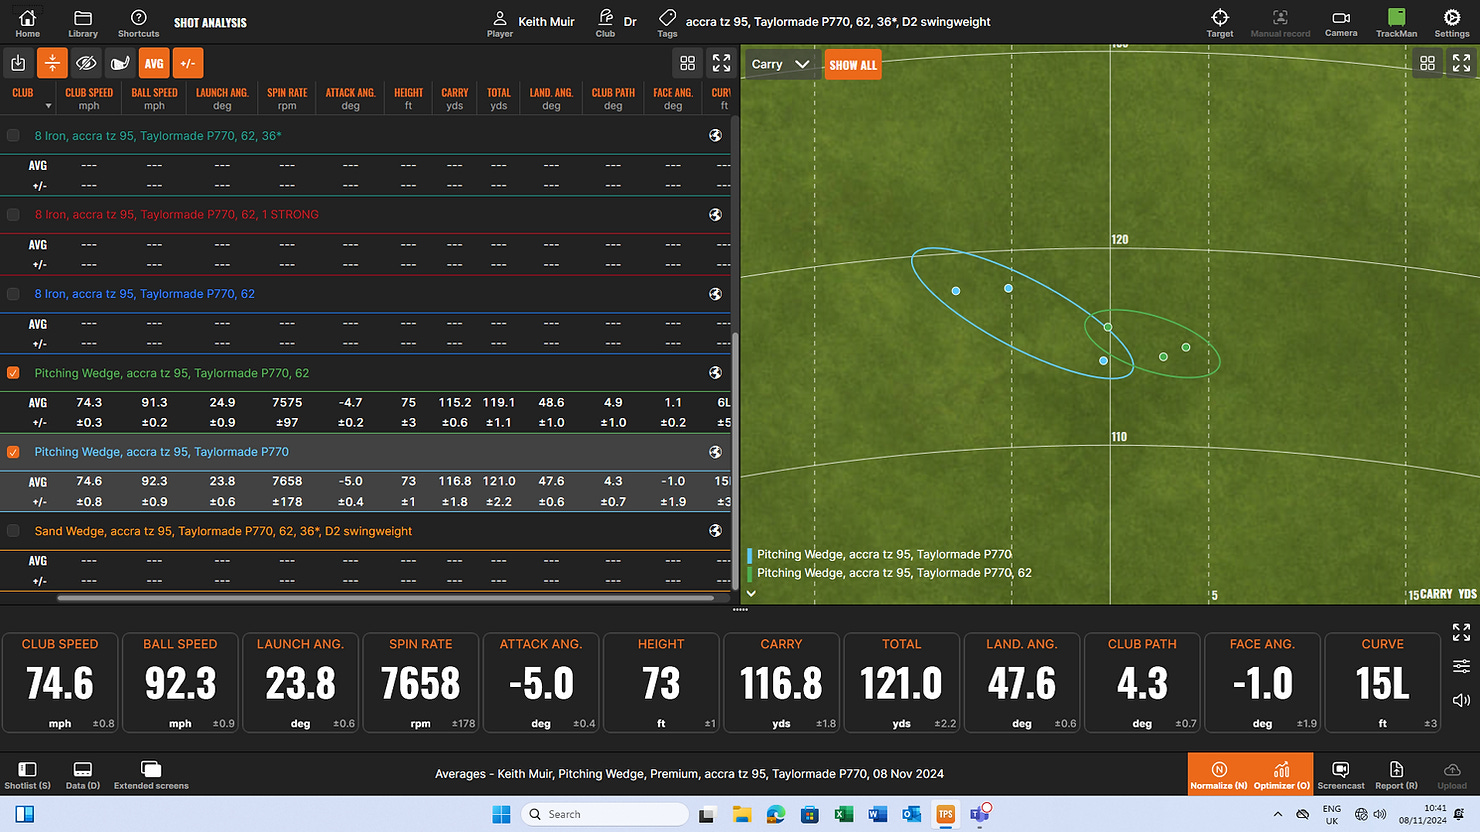Expand the shot table to fullscreen
Image resolution: width=1480 pixels, height=832 pixels.
pos(721,63)
